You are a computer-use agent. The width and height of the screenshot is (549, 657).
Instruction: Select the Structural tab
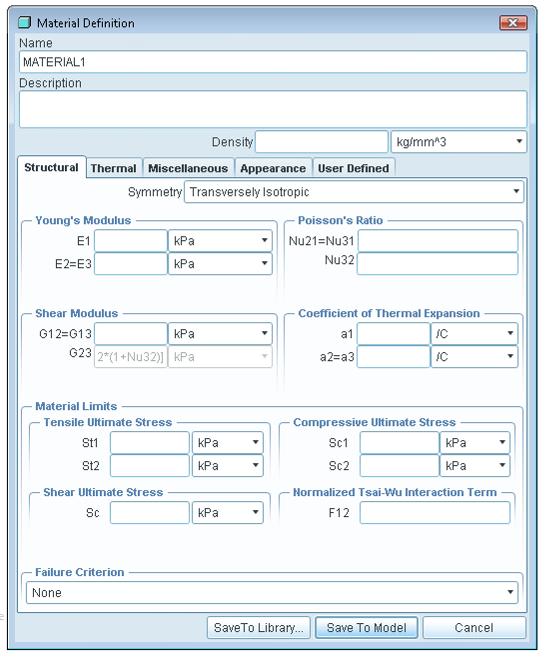[52, 168]
